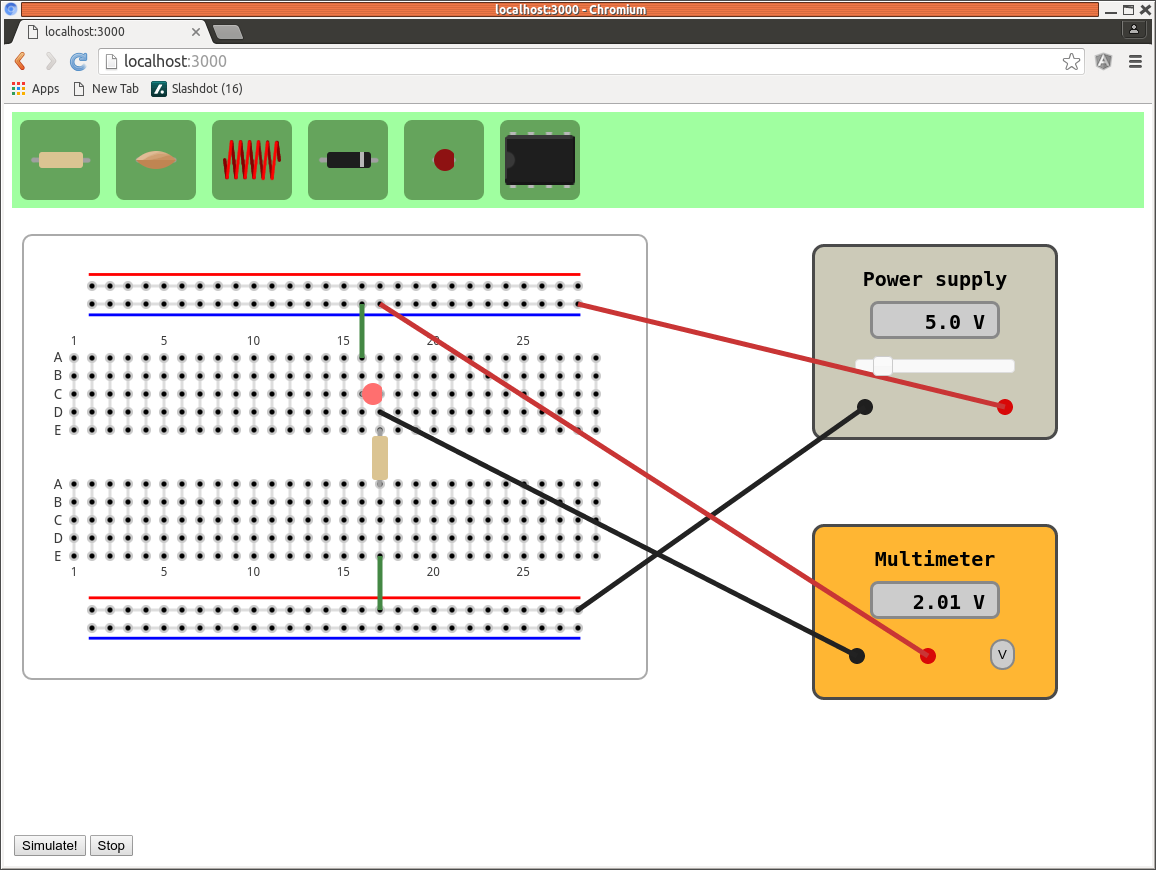Open a new tab with the blank tab button
Viewport: 1156px width, 870px height.
(x=227, y=32)
